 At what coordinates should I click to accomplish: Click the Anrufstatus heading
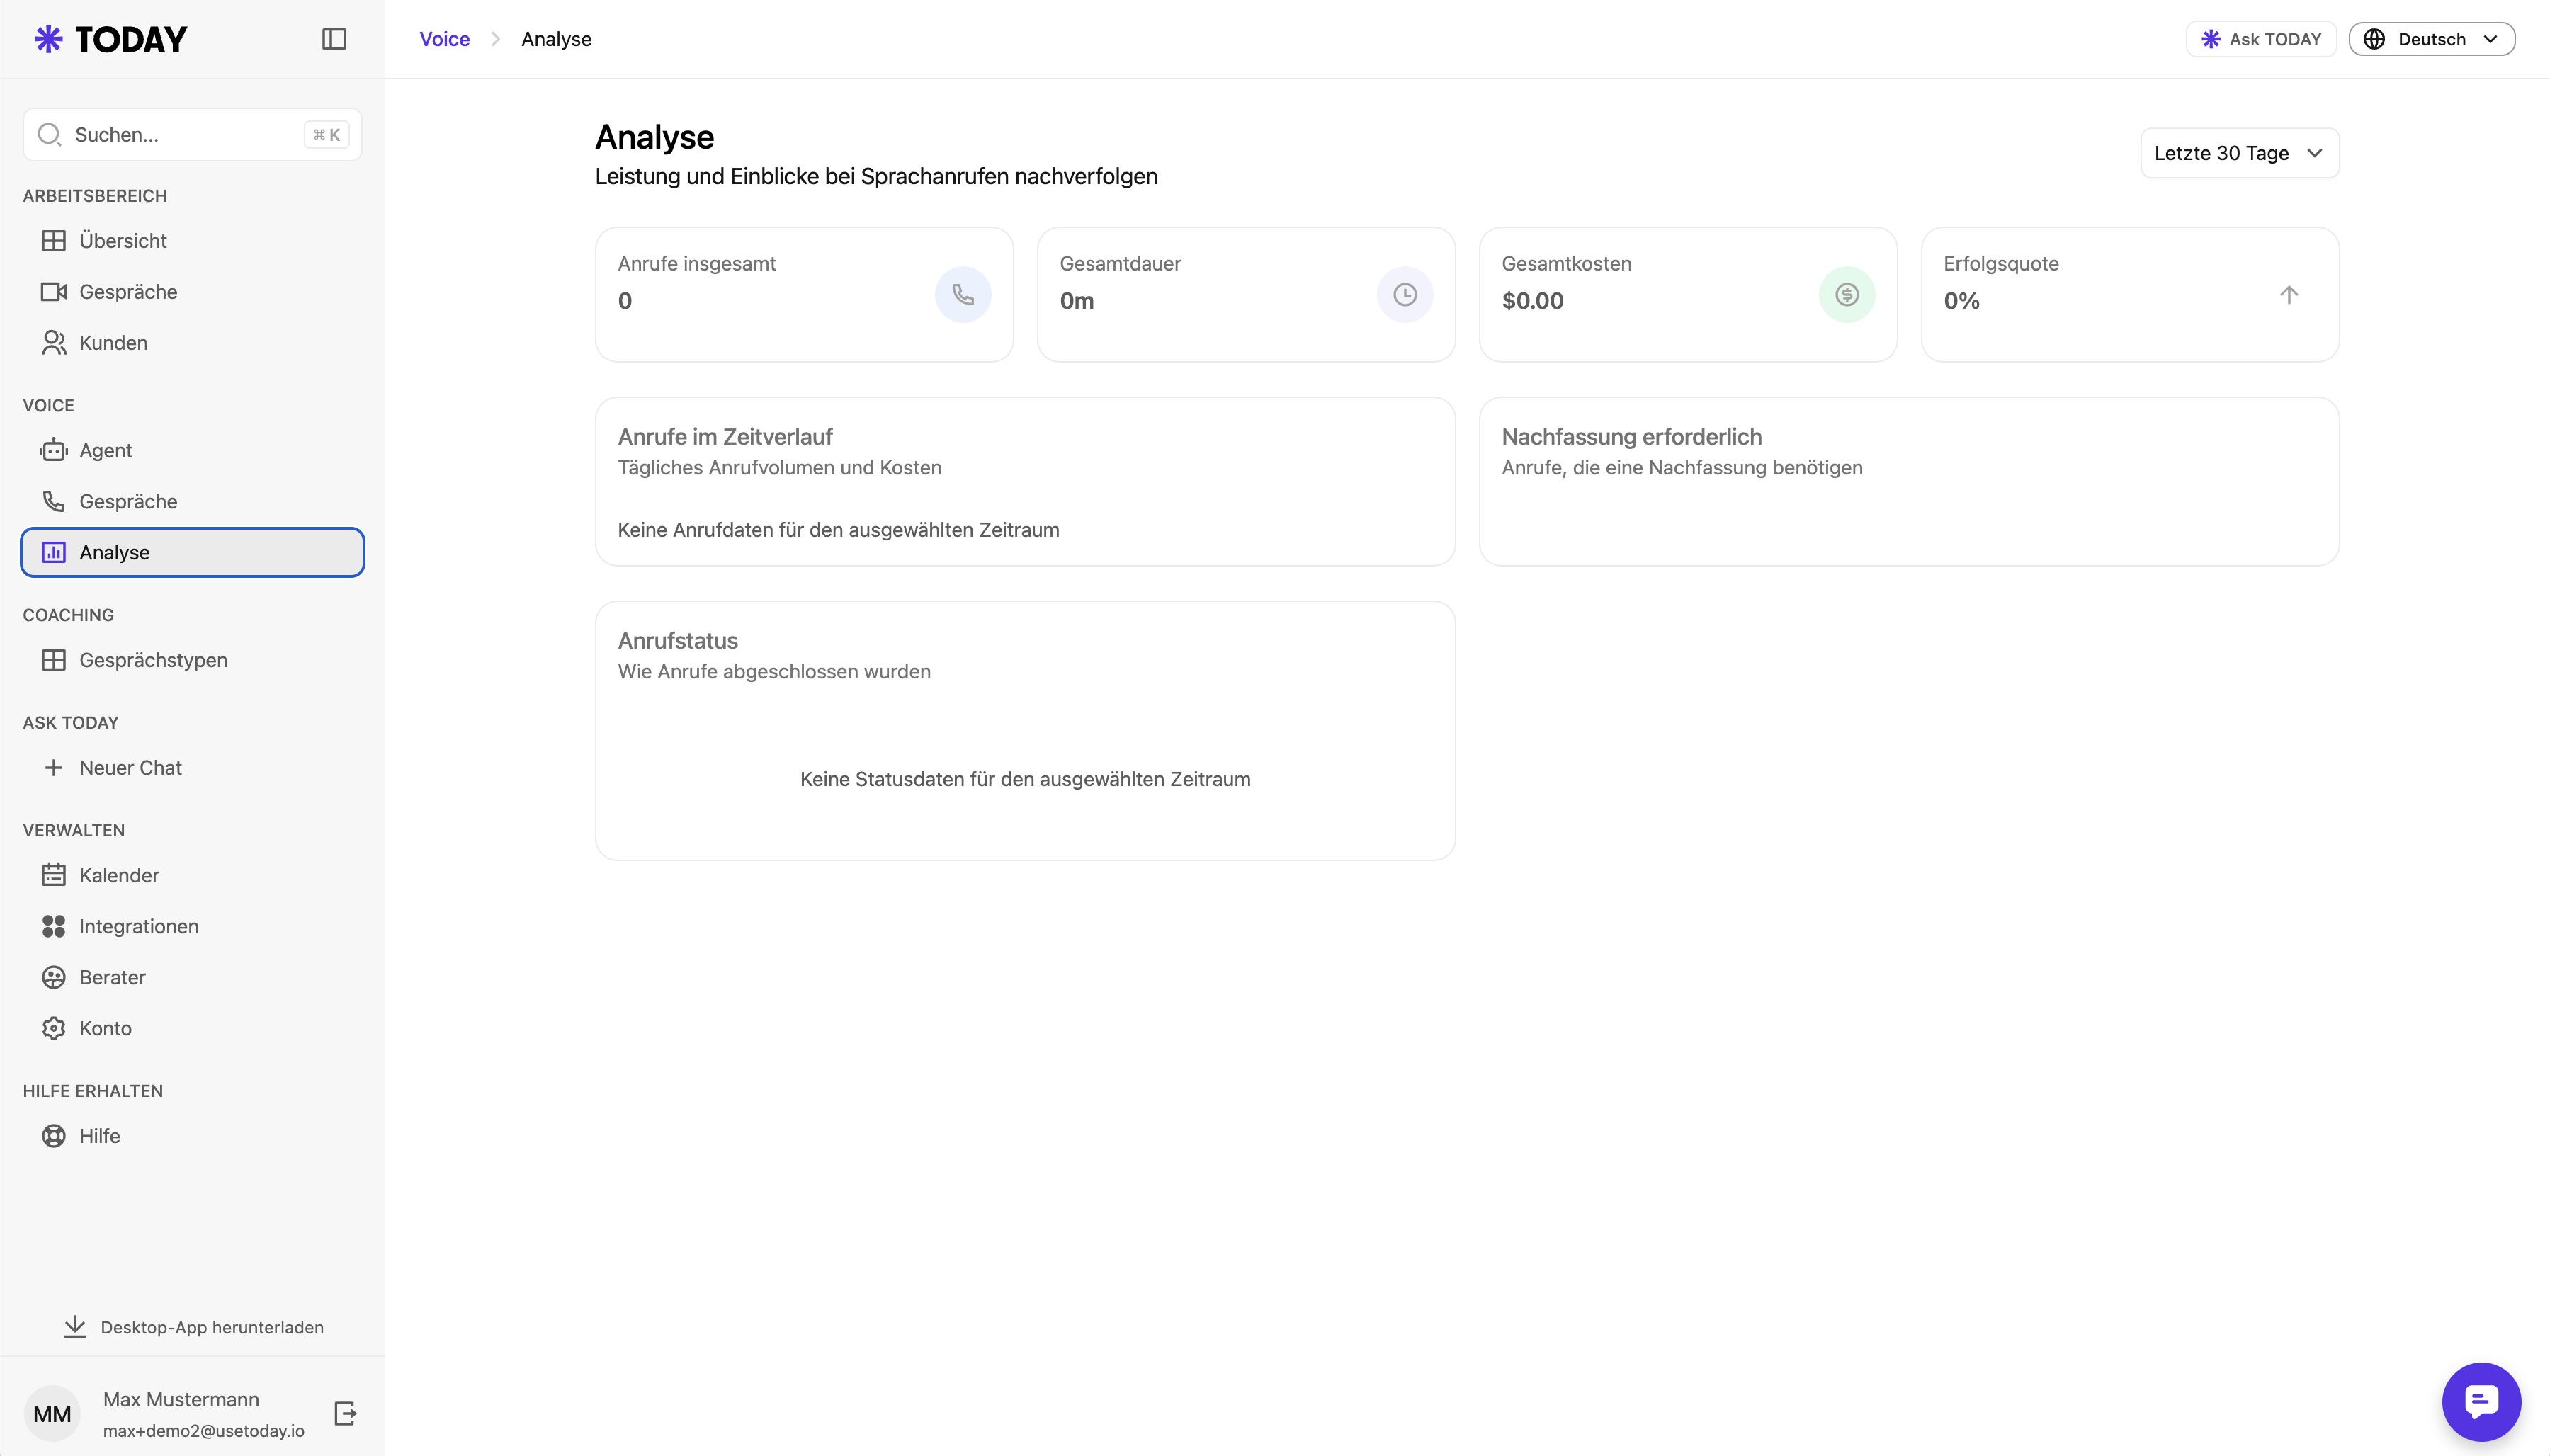(x=677, y=641)
